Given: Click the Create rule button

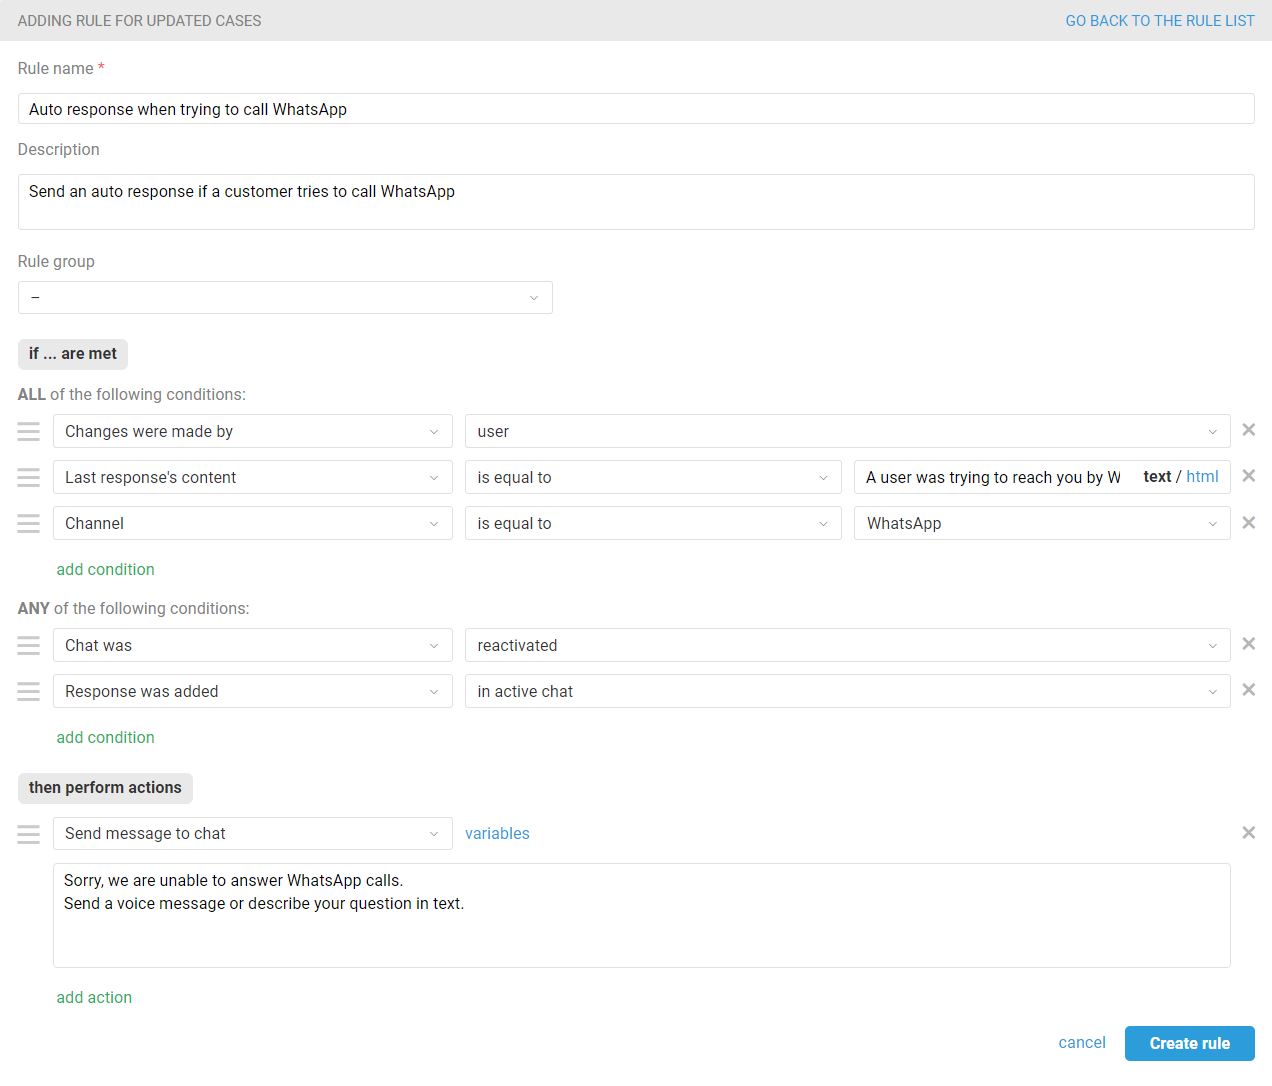Looking at the screenshot, I should pos(1189,1043).
